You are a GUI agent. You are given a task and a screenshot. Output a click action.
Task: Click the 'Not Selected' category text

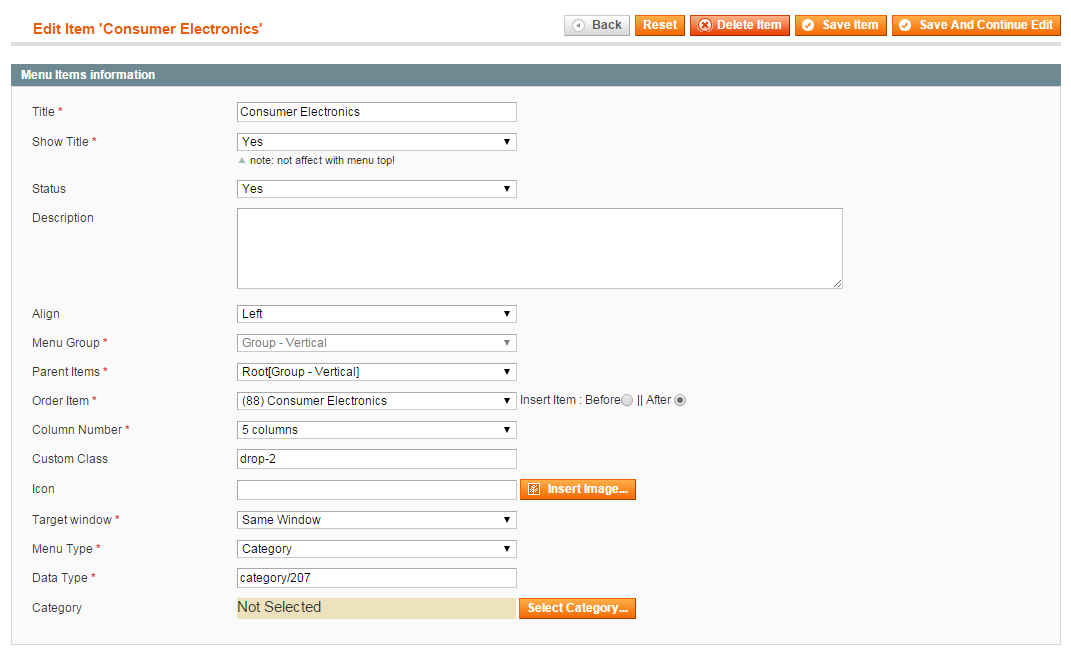[279, 607]
